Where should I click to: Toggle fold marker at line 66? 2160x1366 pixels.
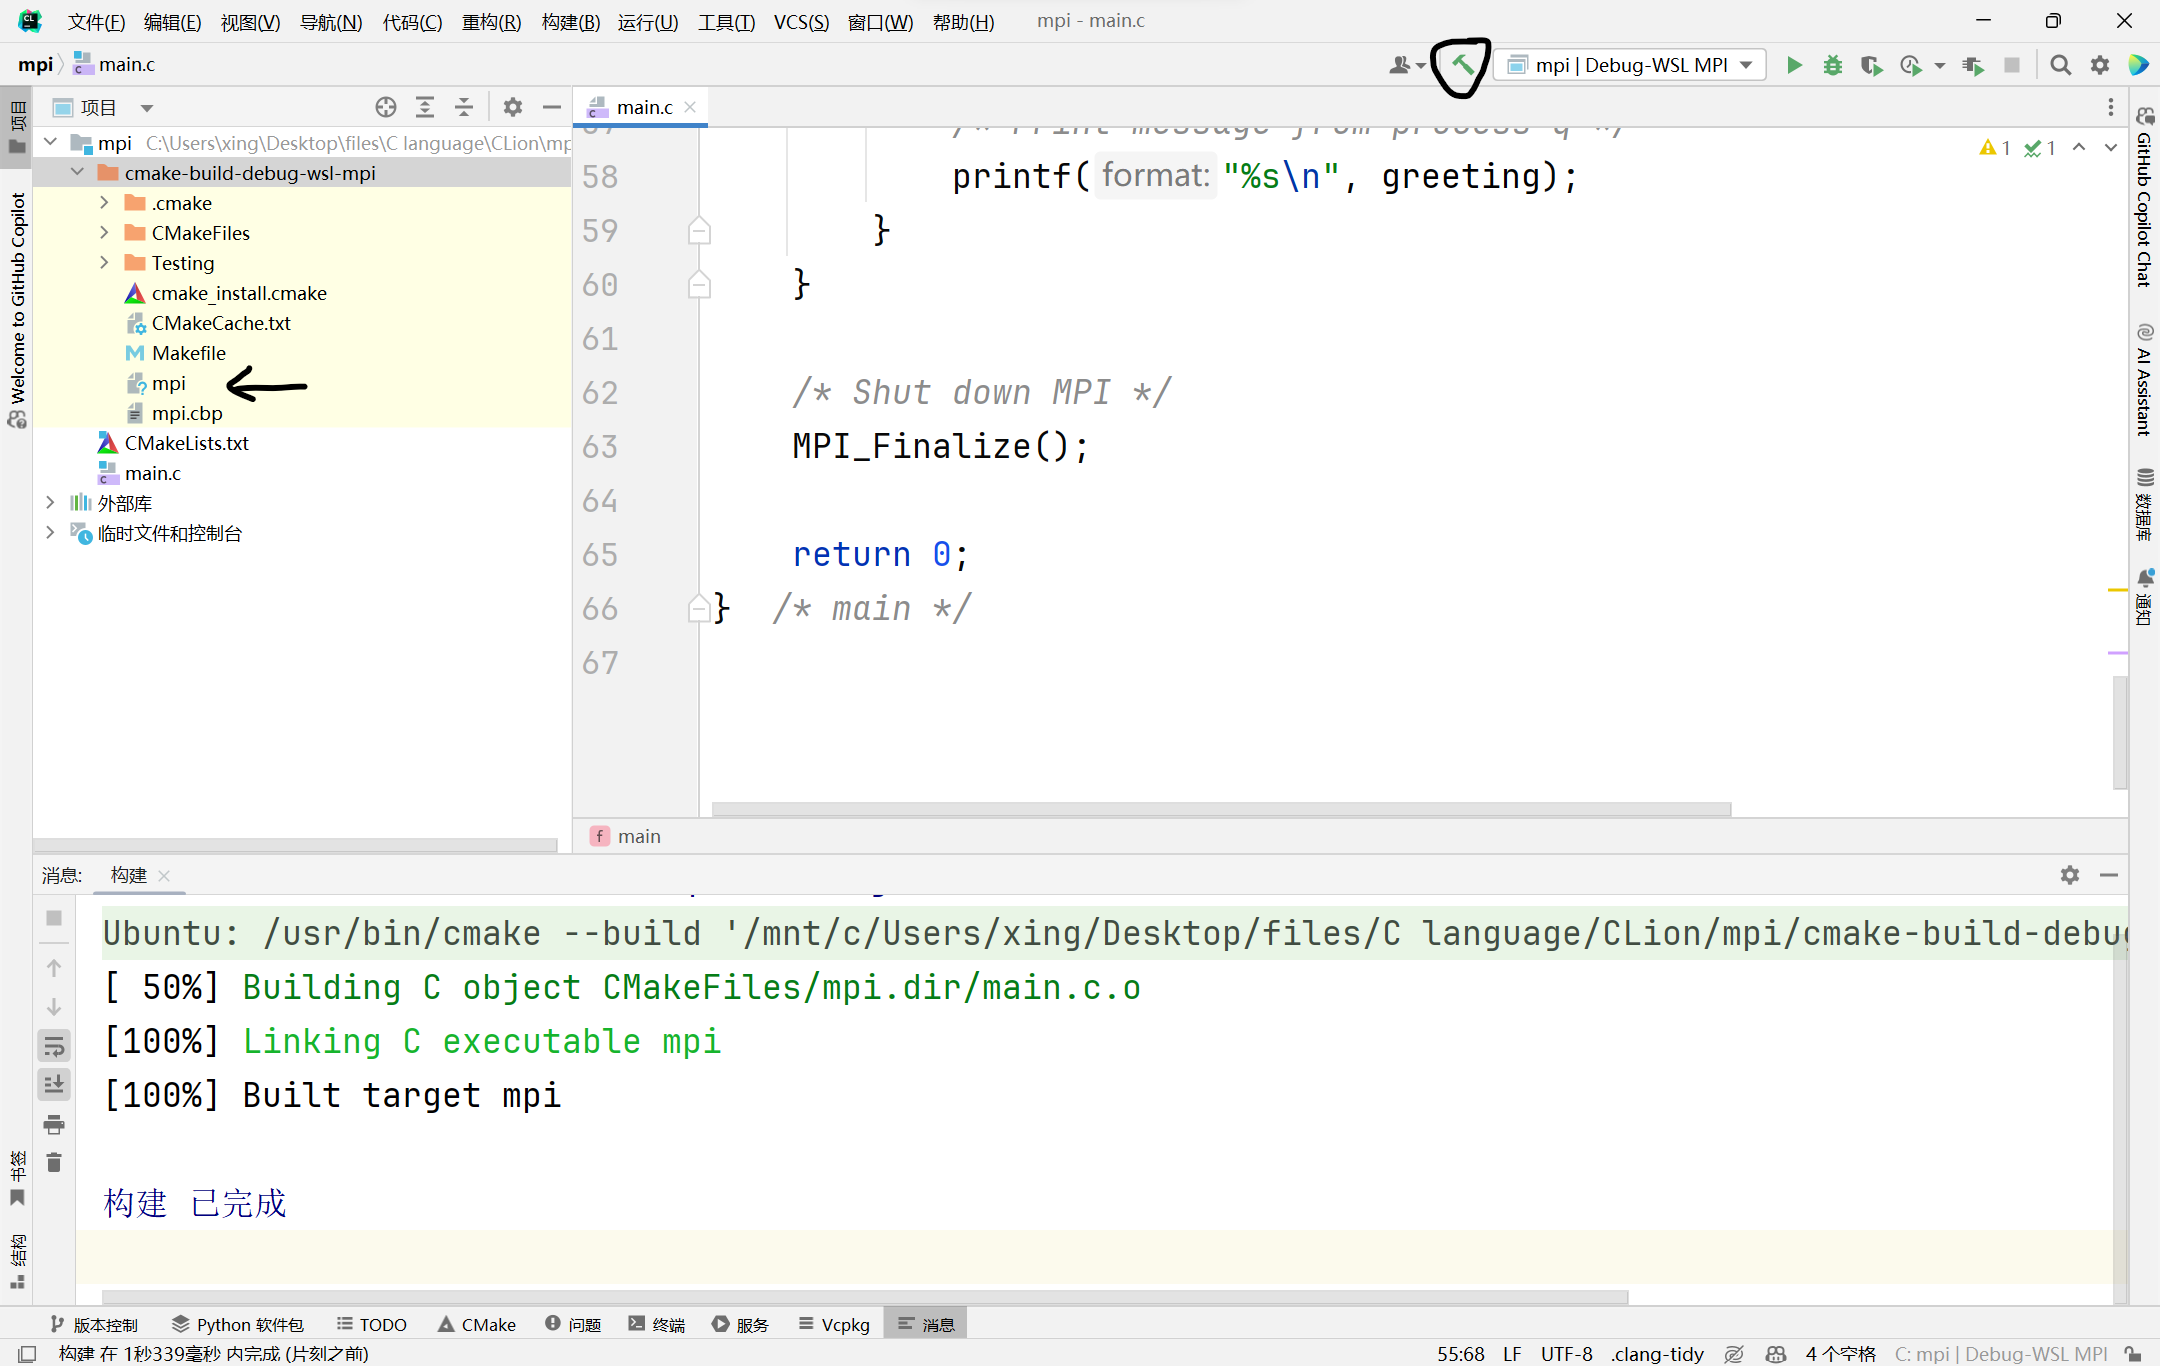tap(699, 608)
